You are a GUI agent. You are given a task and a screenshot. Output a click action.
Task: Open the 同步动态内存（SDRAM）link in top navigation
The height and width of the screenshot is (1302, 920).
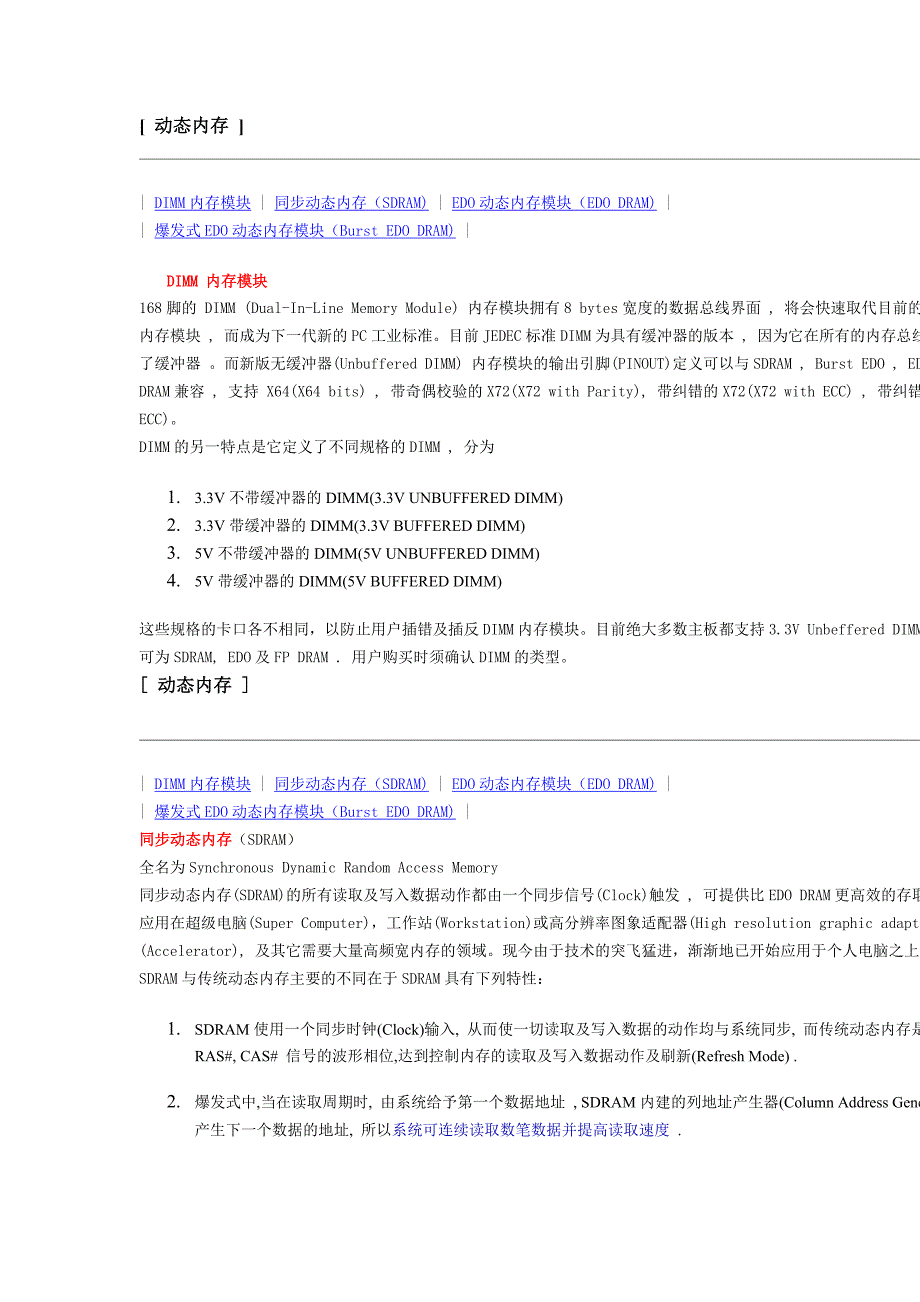[x=350, y=202]
